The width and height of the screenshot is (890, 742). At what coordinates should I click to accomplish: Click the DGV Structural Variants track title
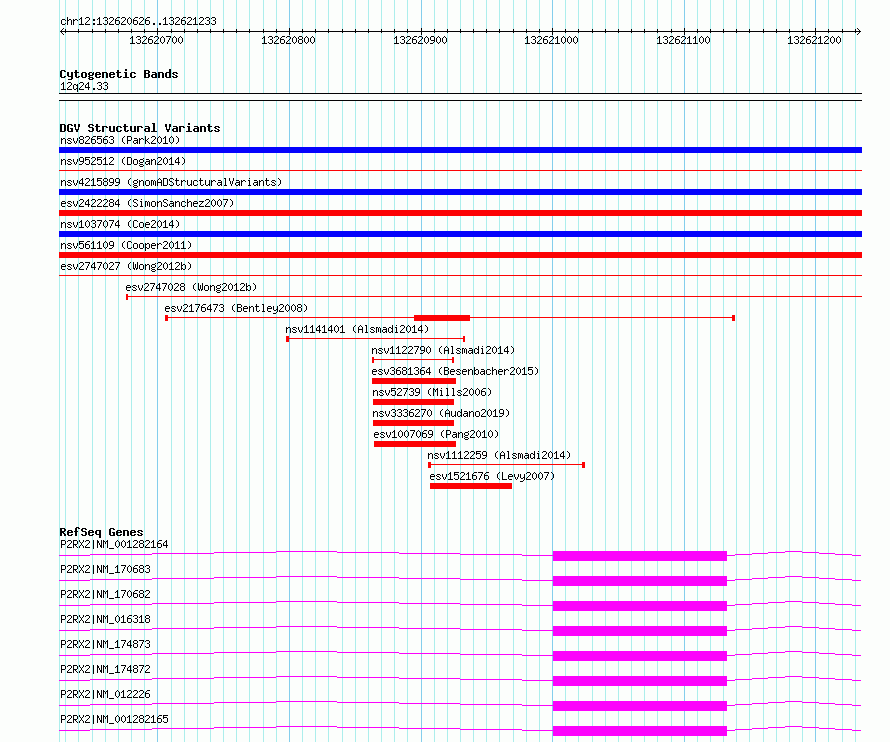140,128
